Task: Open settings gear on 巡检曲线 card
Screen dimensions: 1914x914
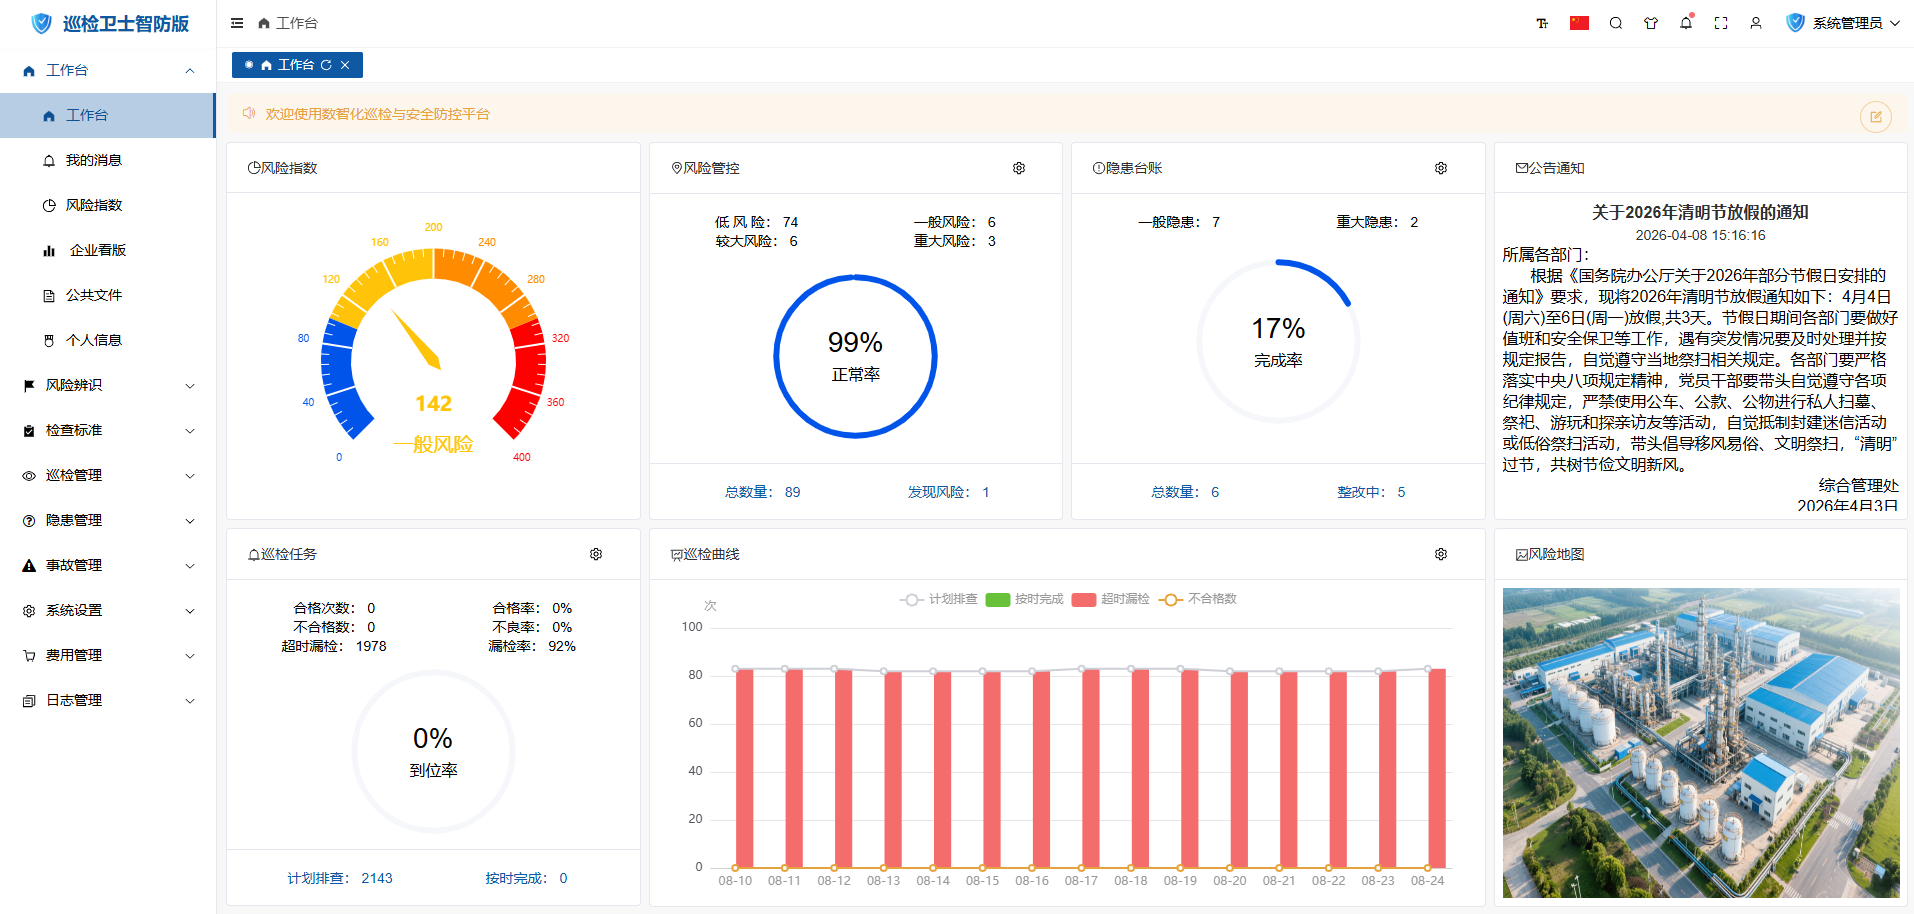Action: pyautogui.click(x=1441, y=554)
